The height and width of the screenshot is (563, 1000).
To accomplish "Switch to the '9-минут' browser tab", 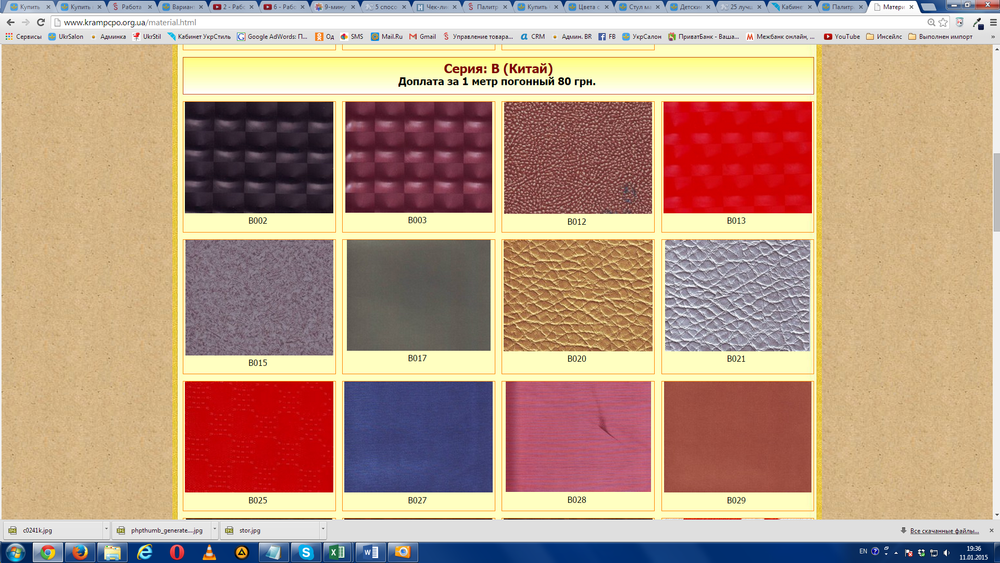I will [x=336, y=6].
